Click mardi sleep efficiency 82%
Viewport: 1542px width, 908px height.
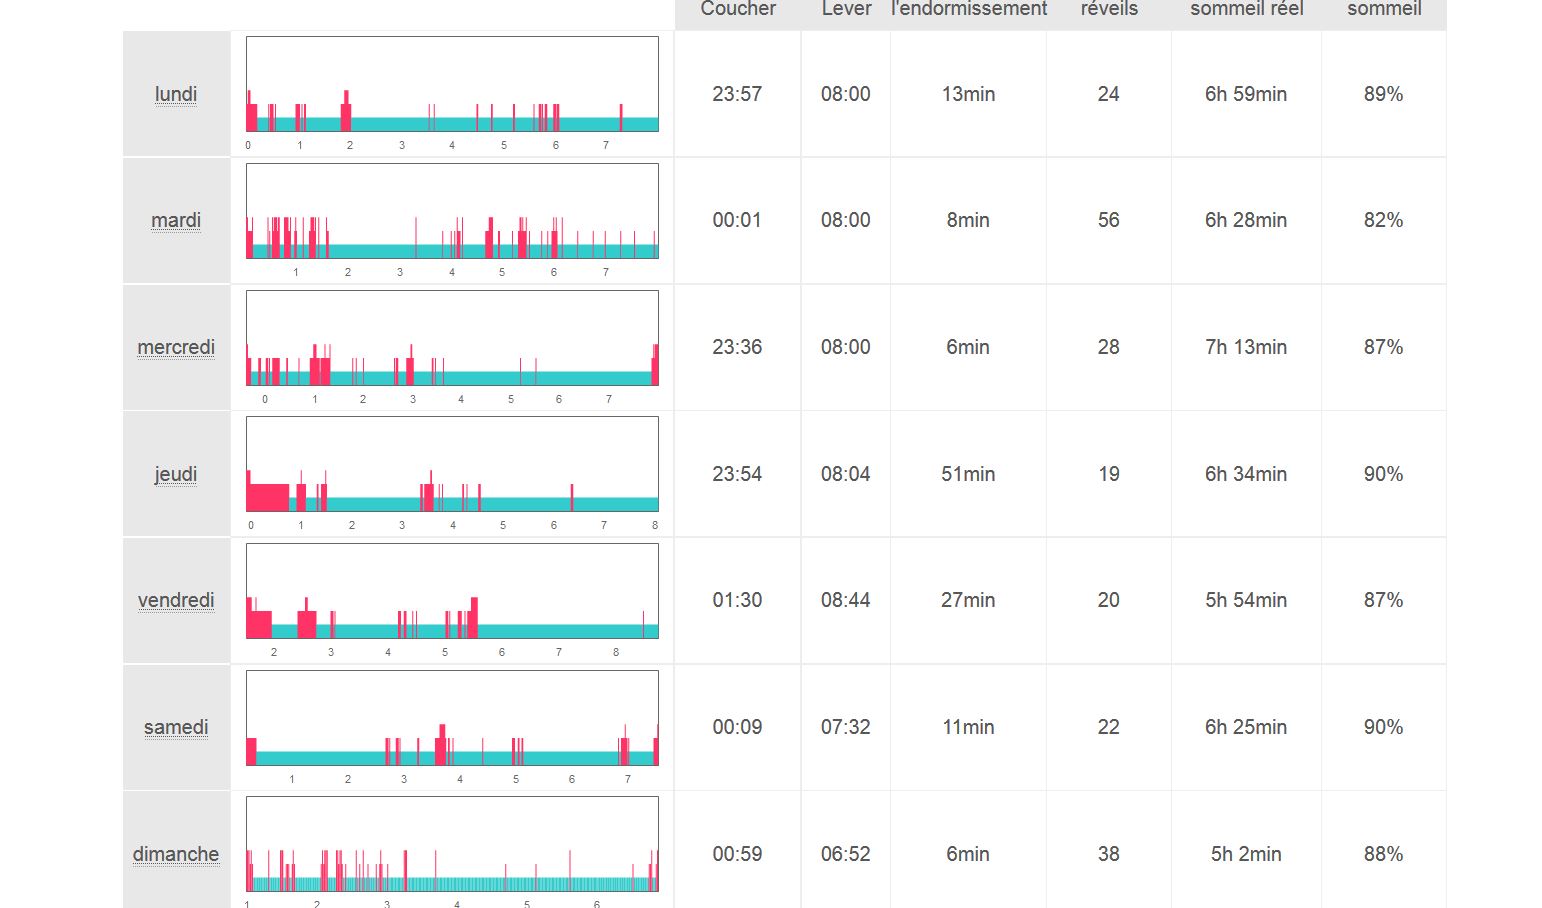(x=1383, y=220)
